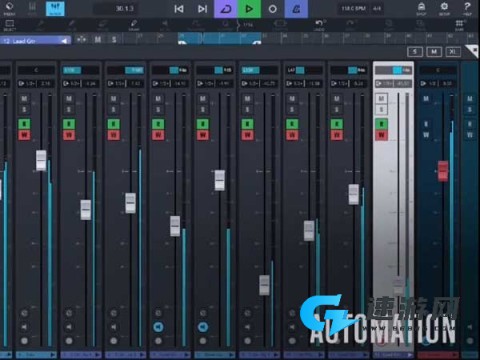
Task: Open Setup gear settings
Action: 444,9
